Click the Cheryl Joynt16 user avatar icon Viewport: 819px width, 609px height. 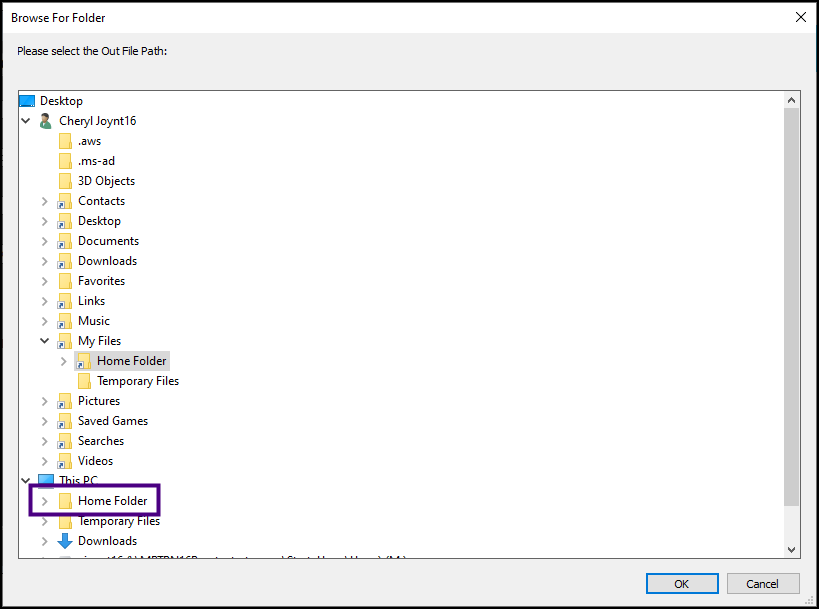click(x=45, y=121)
